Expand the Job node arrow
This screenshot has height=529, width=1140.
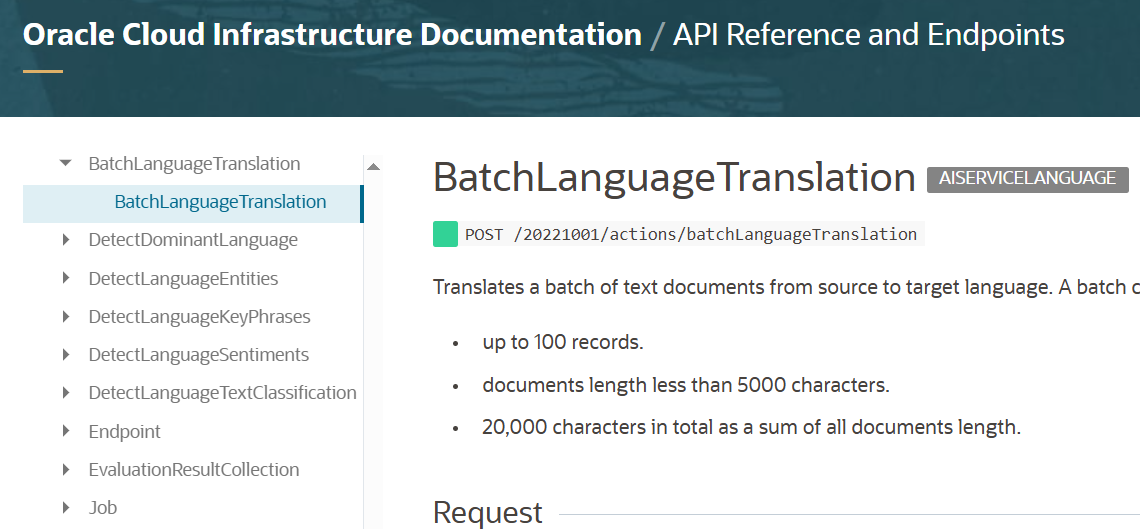pyautogui.click(x=66, y=507)
